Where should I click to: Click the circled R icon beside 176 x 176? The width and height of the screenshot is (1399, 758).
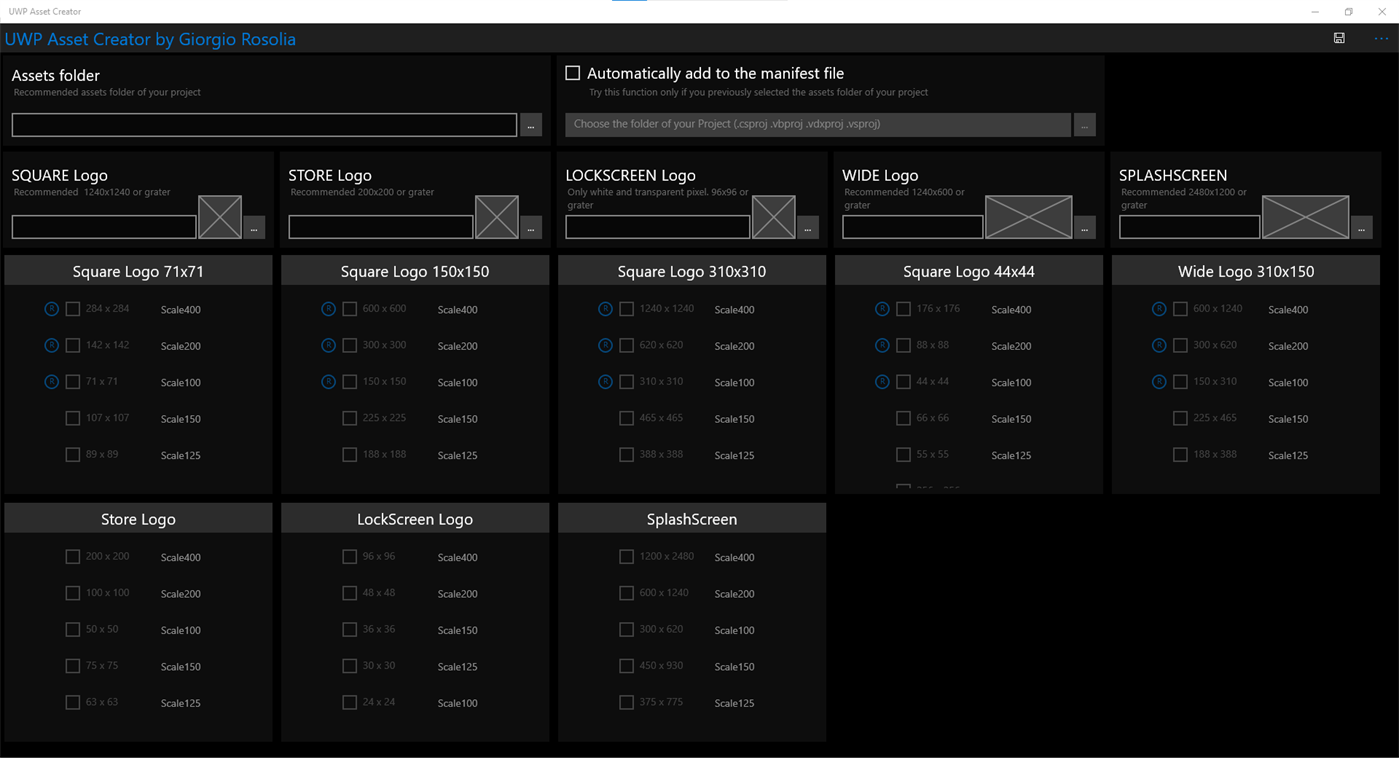(882, 309)
